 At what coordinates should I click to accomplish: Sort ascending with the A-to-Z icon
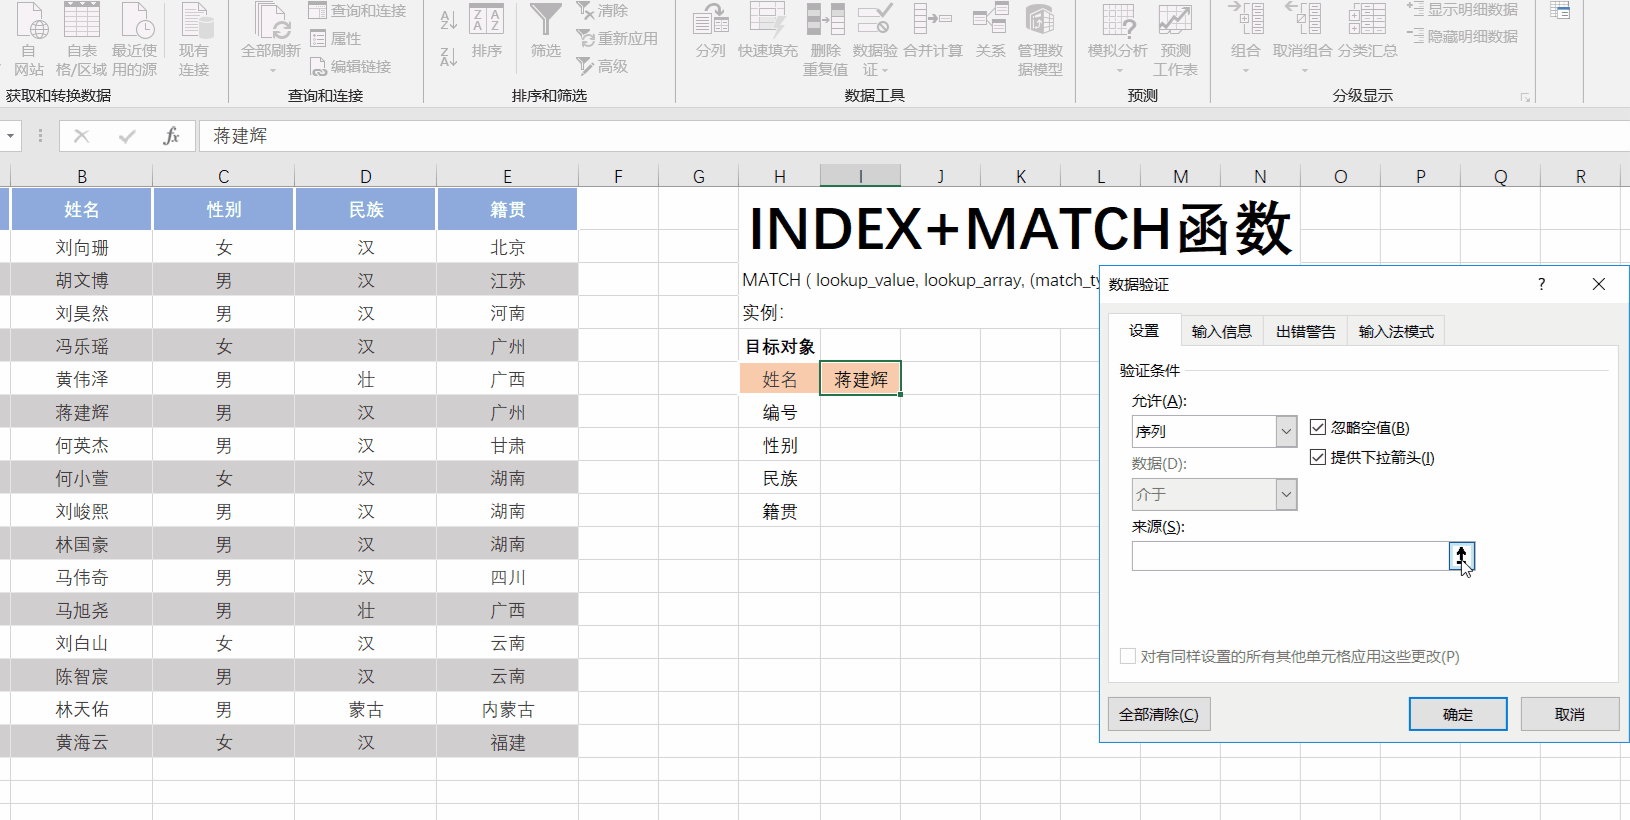[449, 18]
